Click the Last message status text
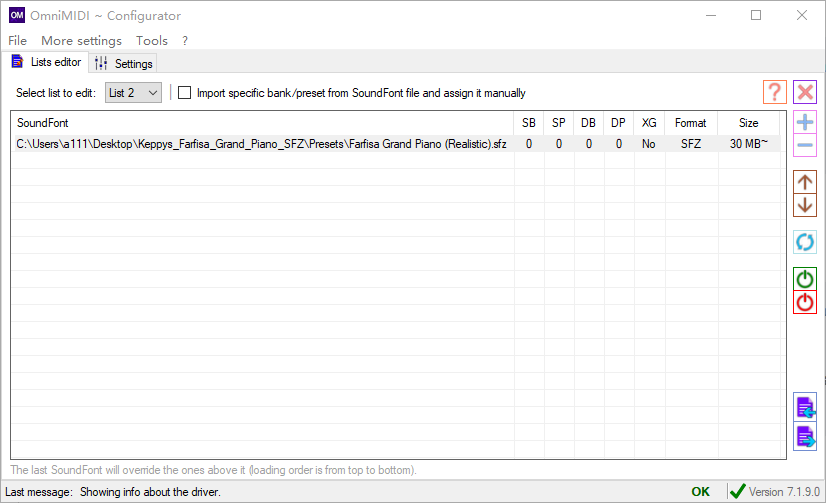 tap(113, 492)
